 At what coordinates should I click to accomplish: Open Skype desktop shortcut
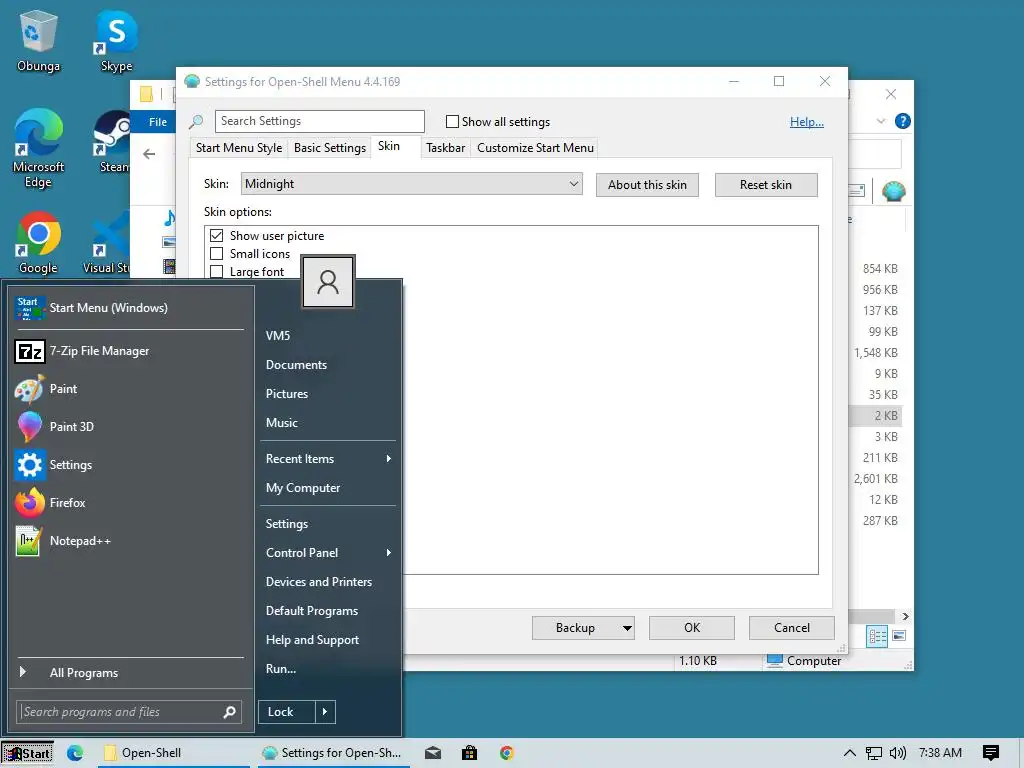pos(116,41)
